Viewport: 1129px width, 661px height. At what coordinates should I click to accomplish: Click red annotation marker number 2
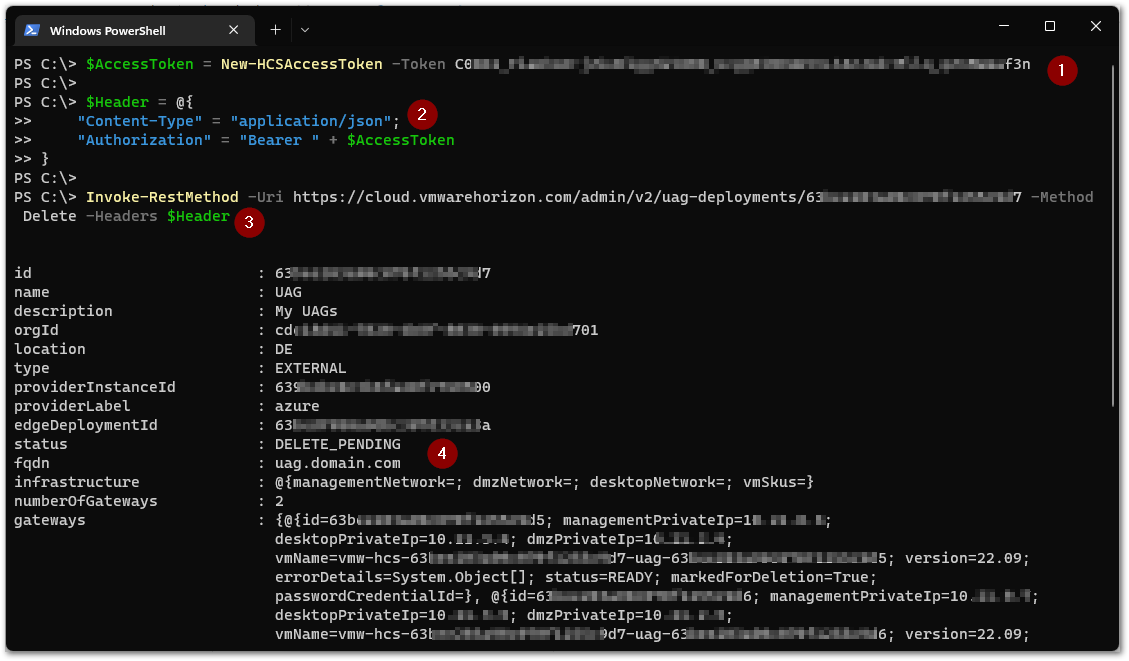click(422, 114)
